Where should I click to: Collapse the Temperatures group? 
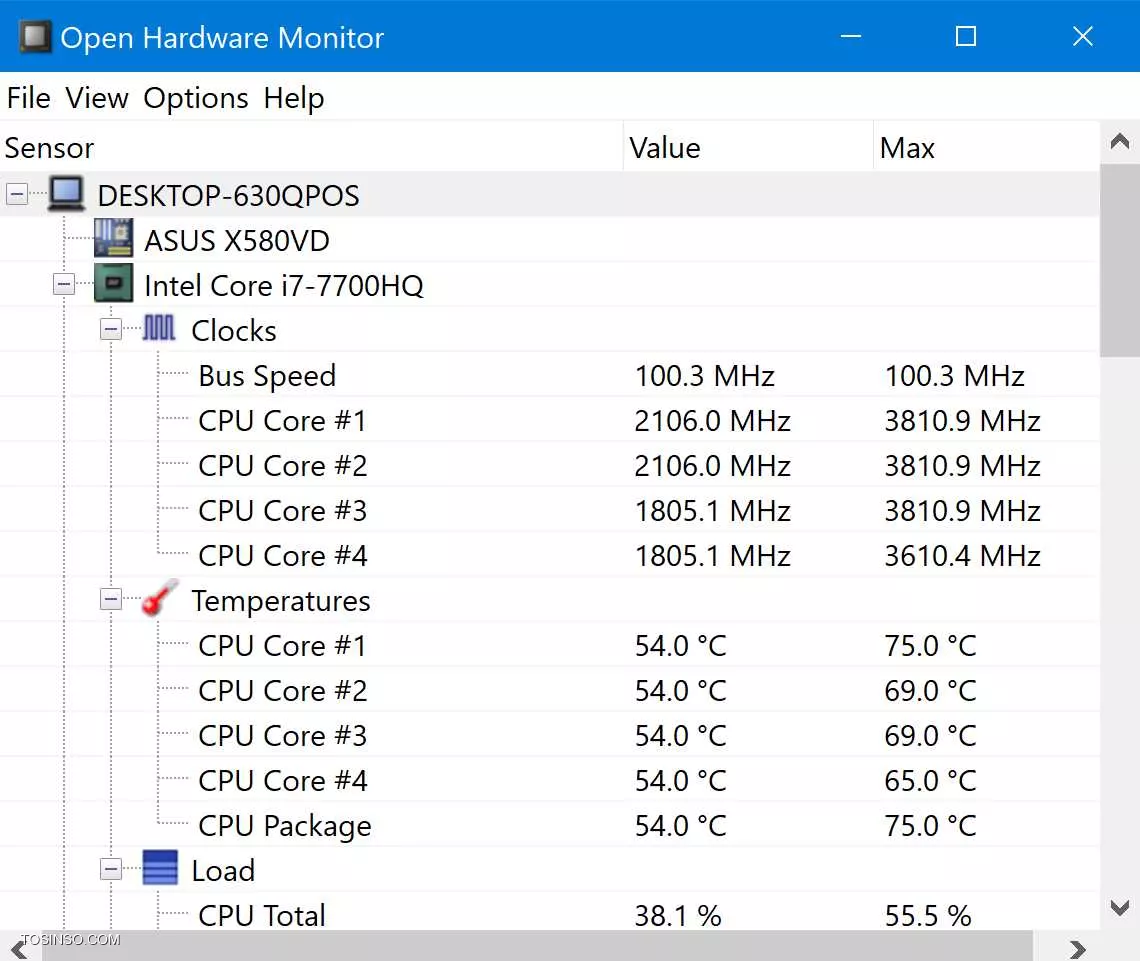click(x=111, y=599)
